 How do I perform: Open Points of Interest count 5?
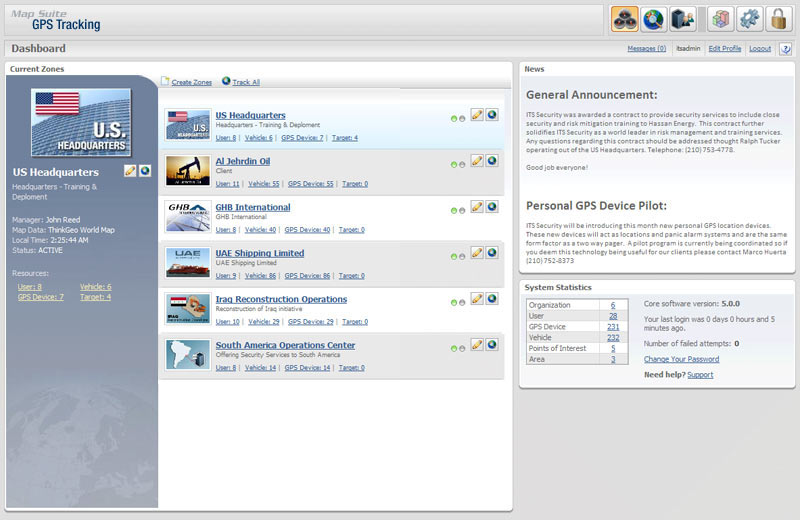613,349
